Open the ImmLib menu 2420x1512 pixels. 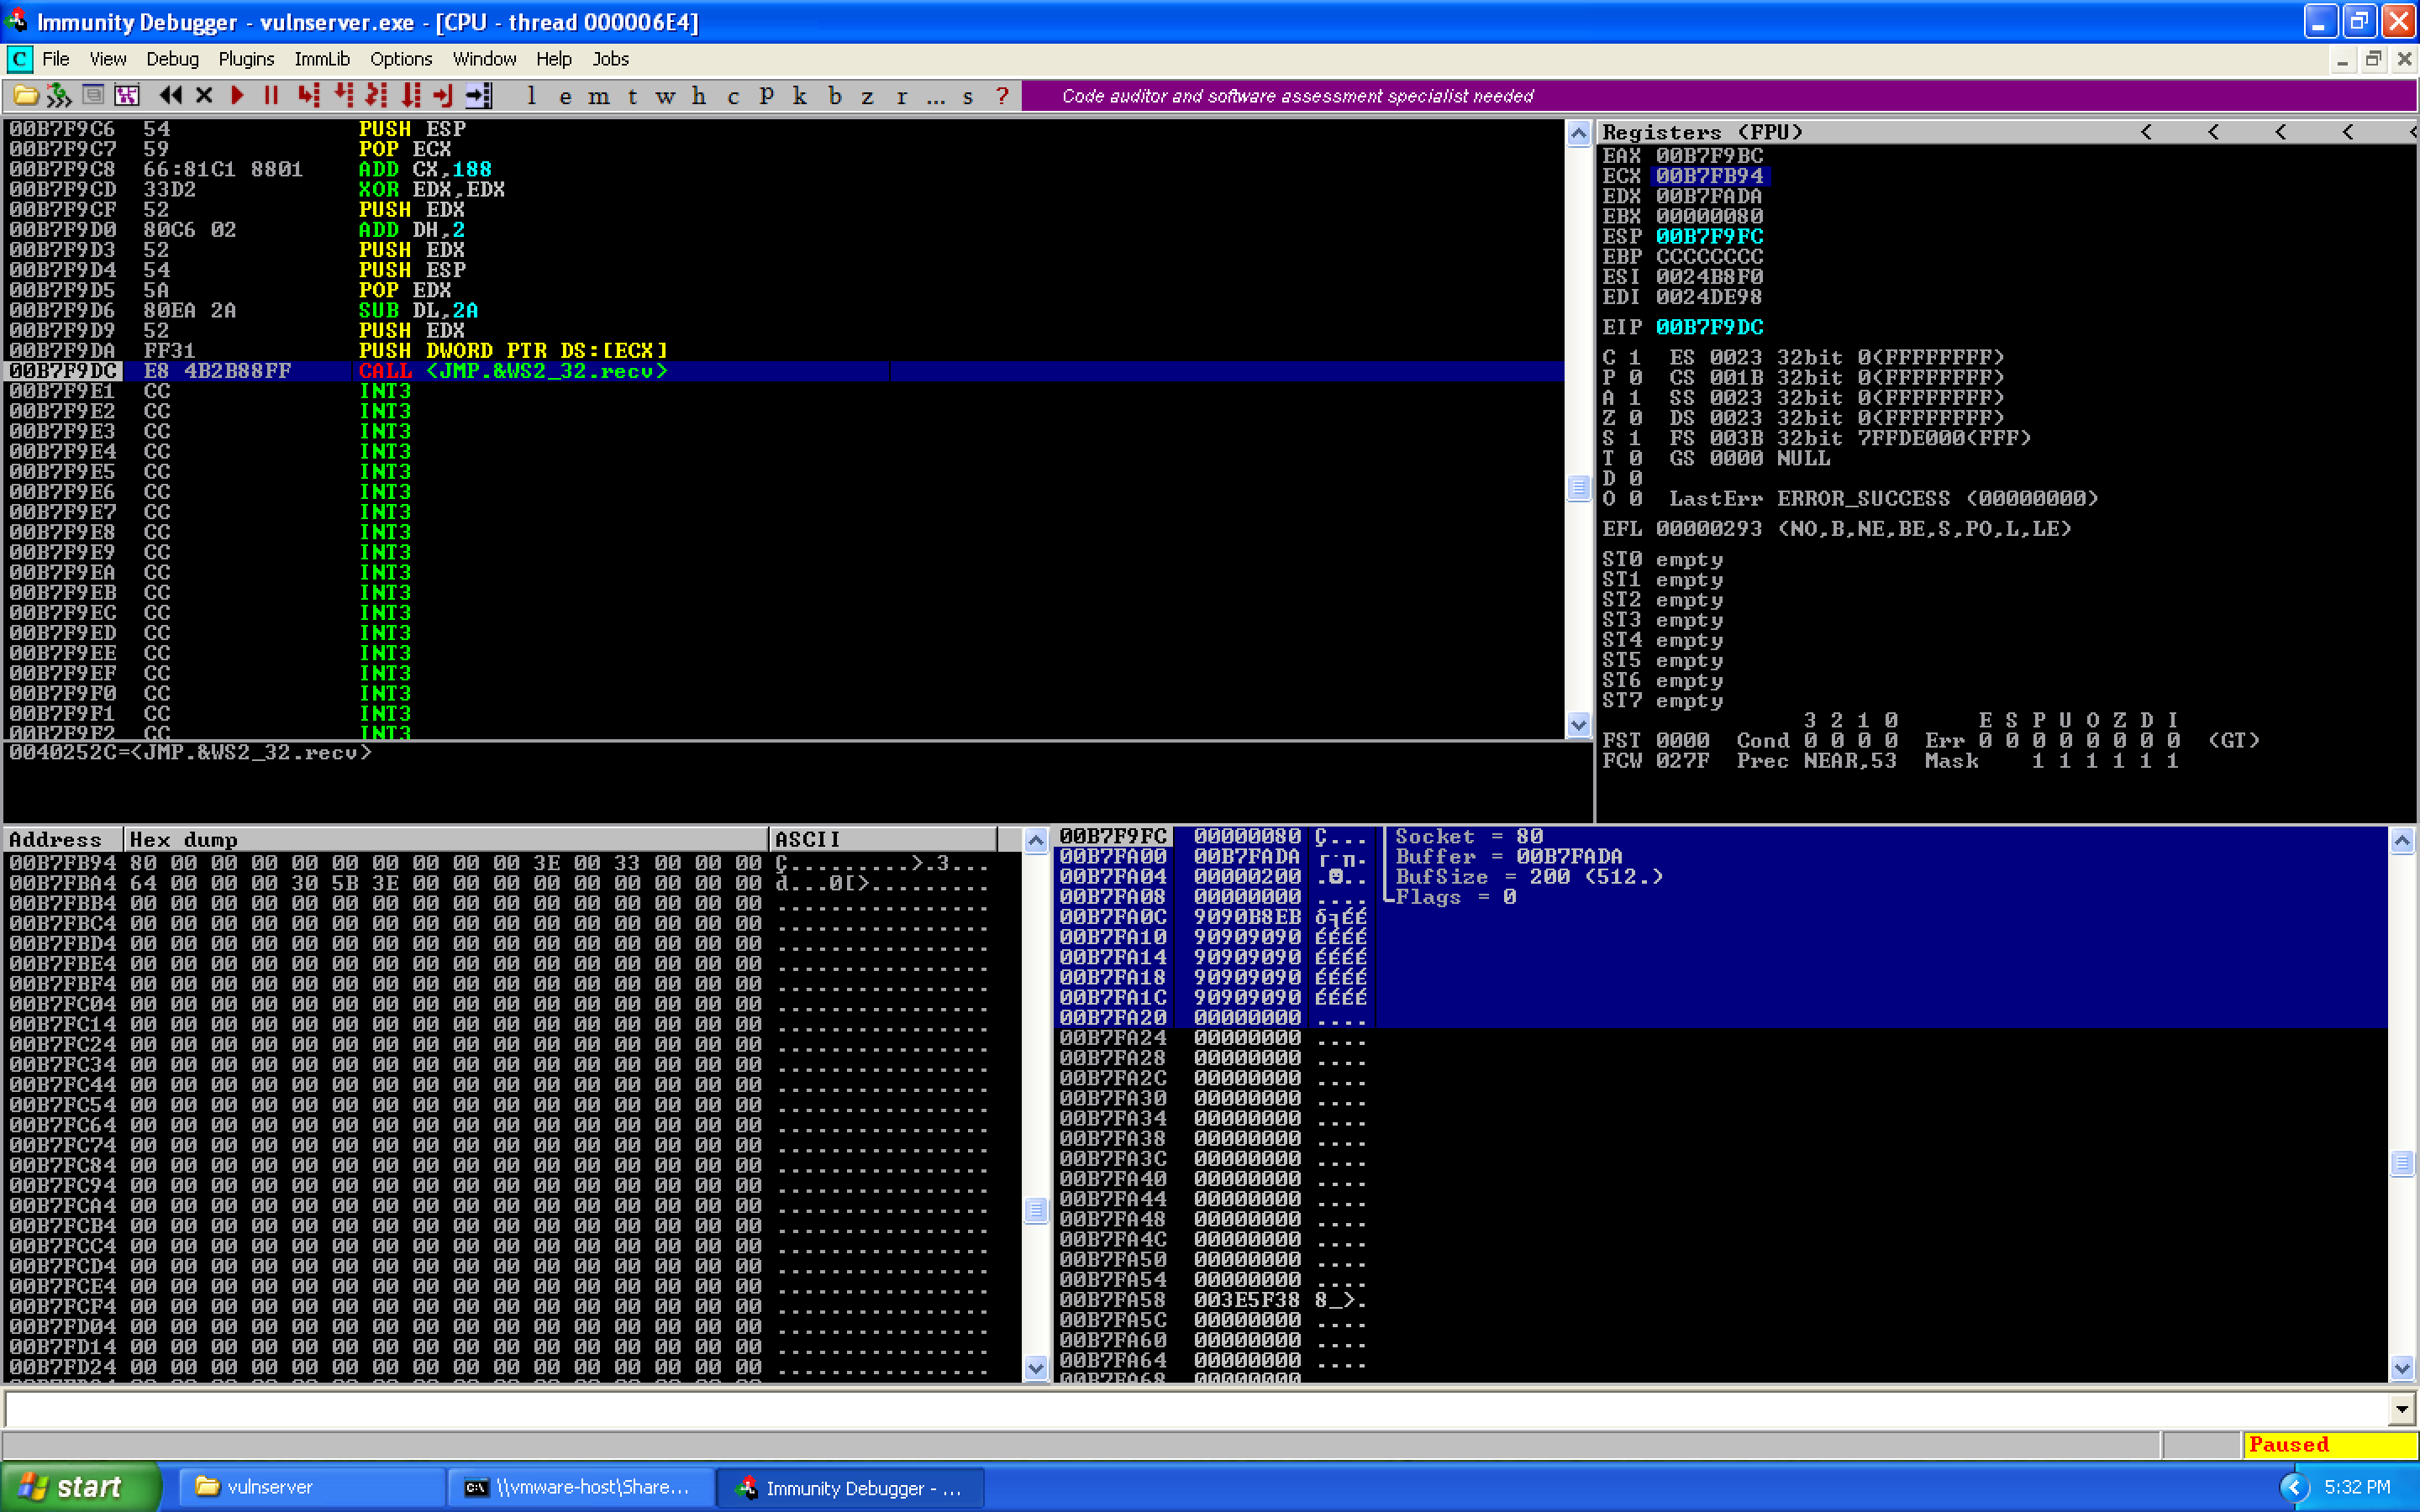point(321,59)
